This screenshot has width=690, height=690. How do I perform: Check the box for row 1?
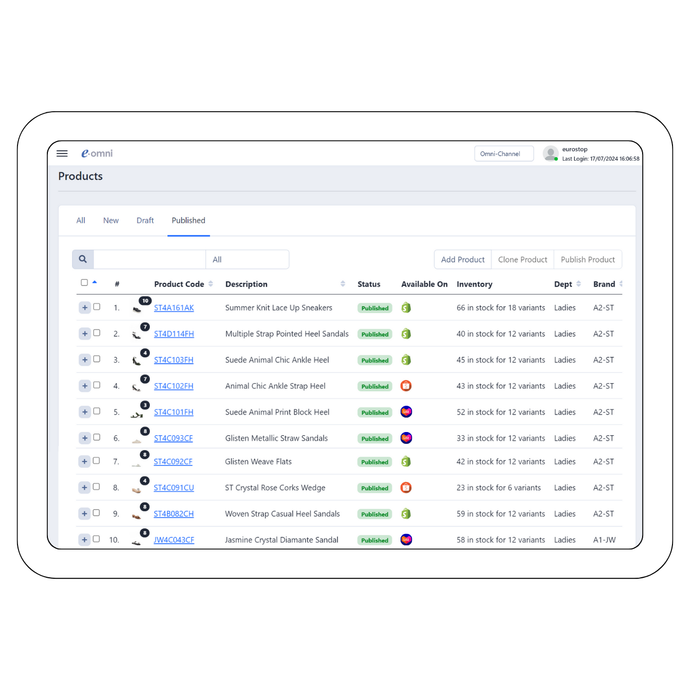coord(97,307)
